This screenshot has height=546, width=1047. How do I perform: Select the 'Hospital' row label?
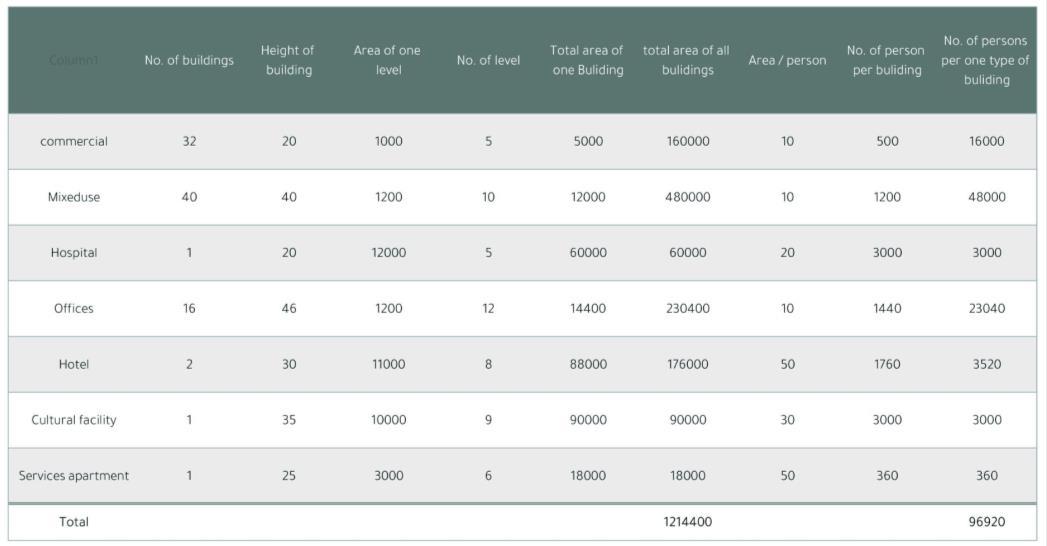[74, 253]
